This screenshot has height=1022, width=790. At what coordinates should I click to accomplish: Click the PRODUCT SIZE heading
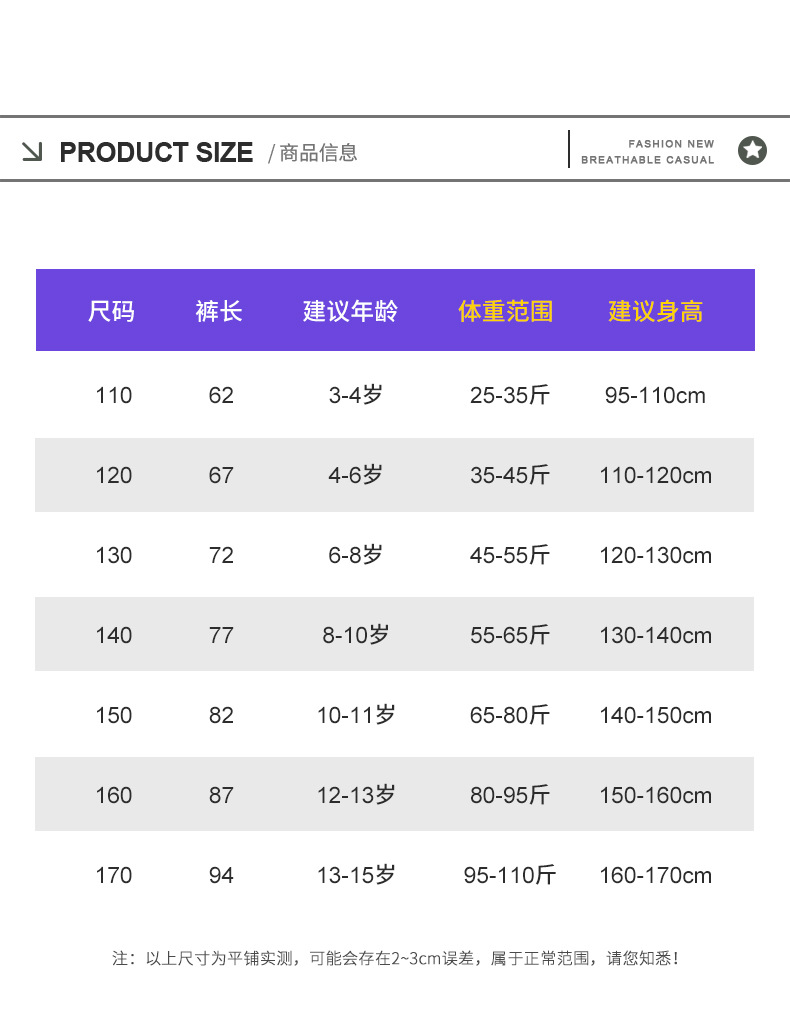coord(156,153)
